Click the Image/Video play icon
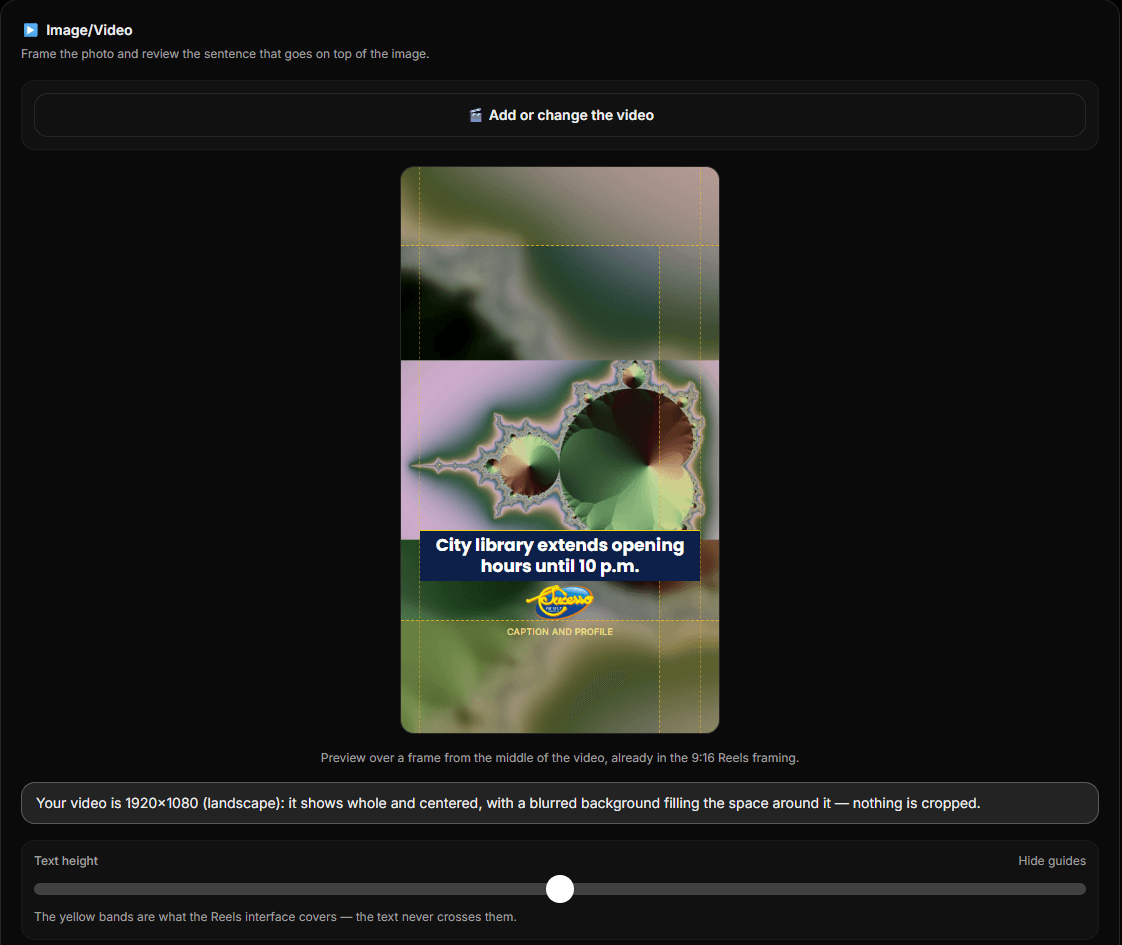1122x945 pixels. (30, 30)
